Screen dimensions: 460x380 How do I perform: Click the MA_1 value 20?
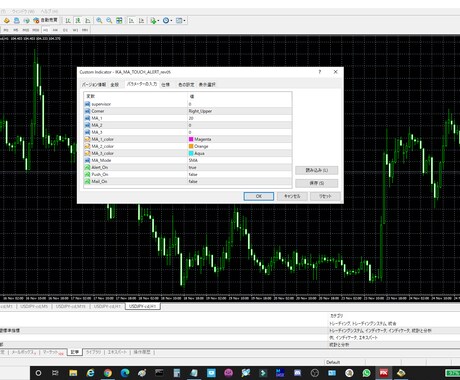191,118
